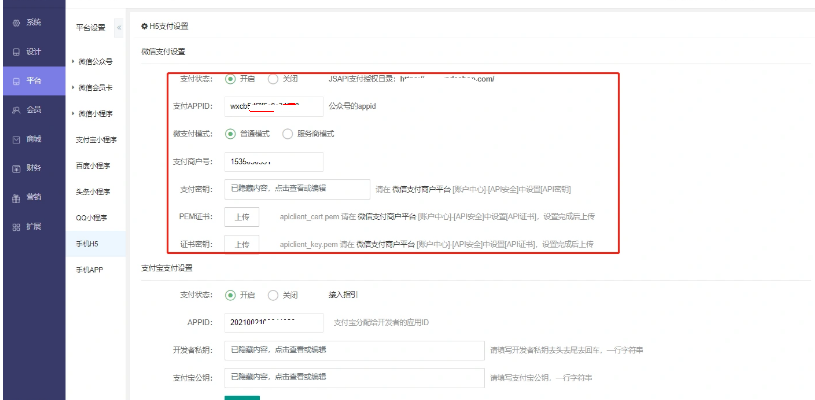Open the 支付宝小程序 menu item

pos(93,140)
